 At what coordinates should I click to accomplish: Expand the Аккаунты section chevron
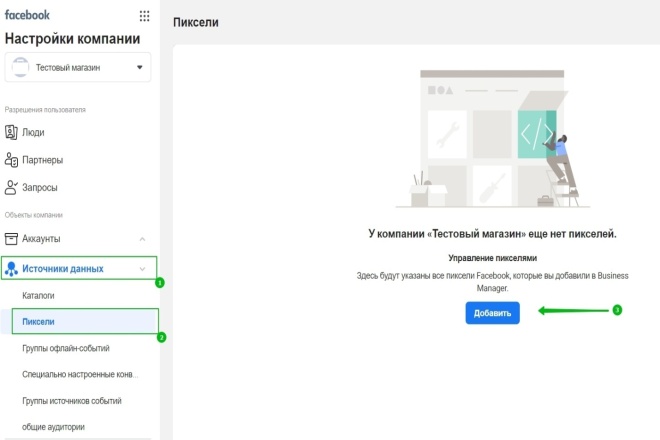pos(142,239)
